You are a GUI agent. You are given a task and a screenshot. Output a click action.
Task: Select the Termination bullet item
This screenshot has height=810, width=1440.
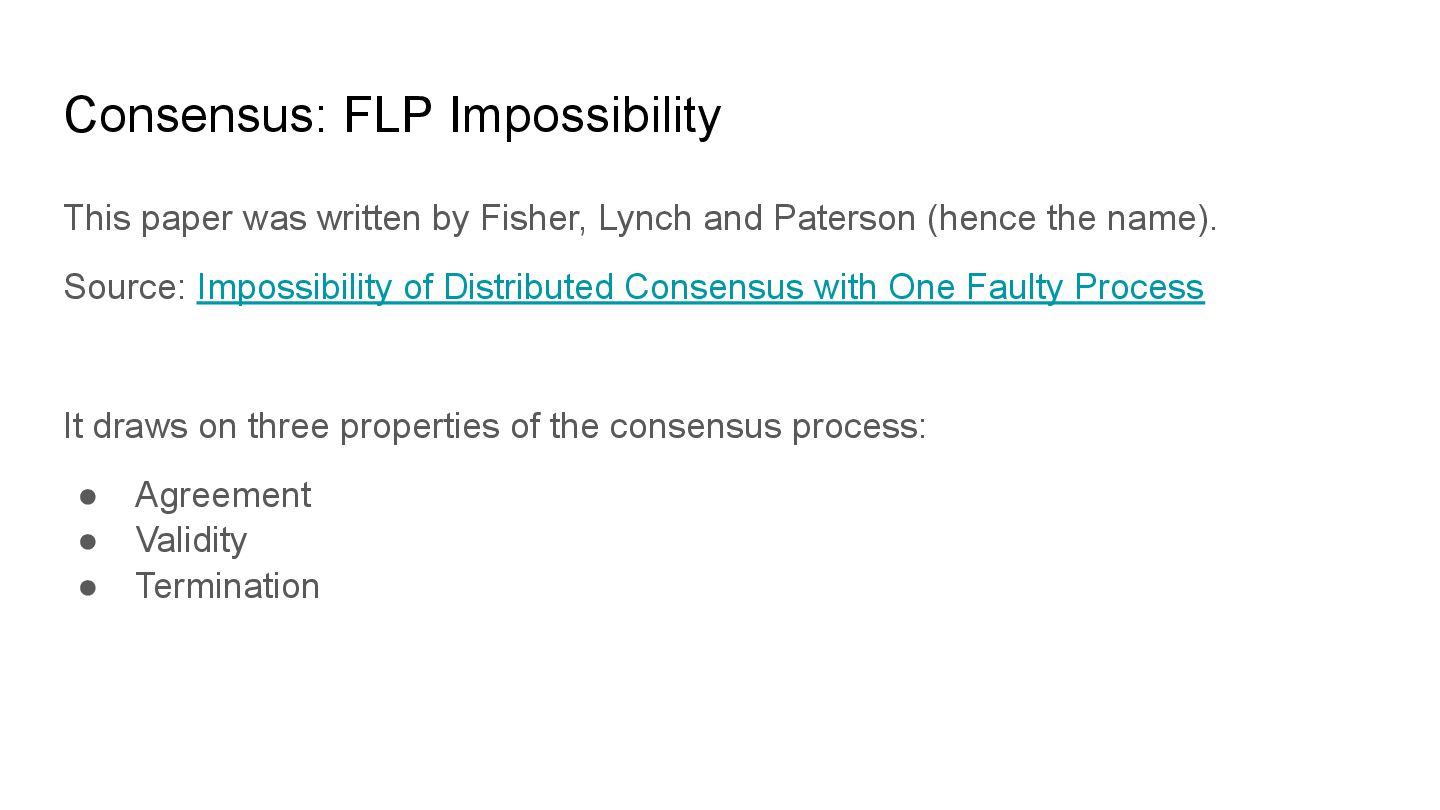[x=227, y=585]
